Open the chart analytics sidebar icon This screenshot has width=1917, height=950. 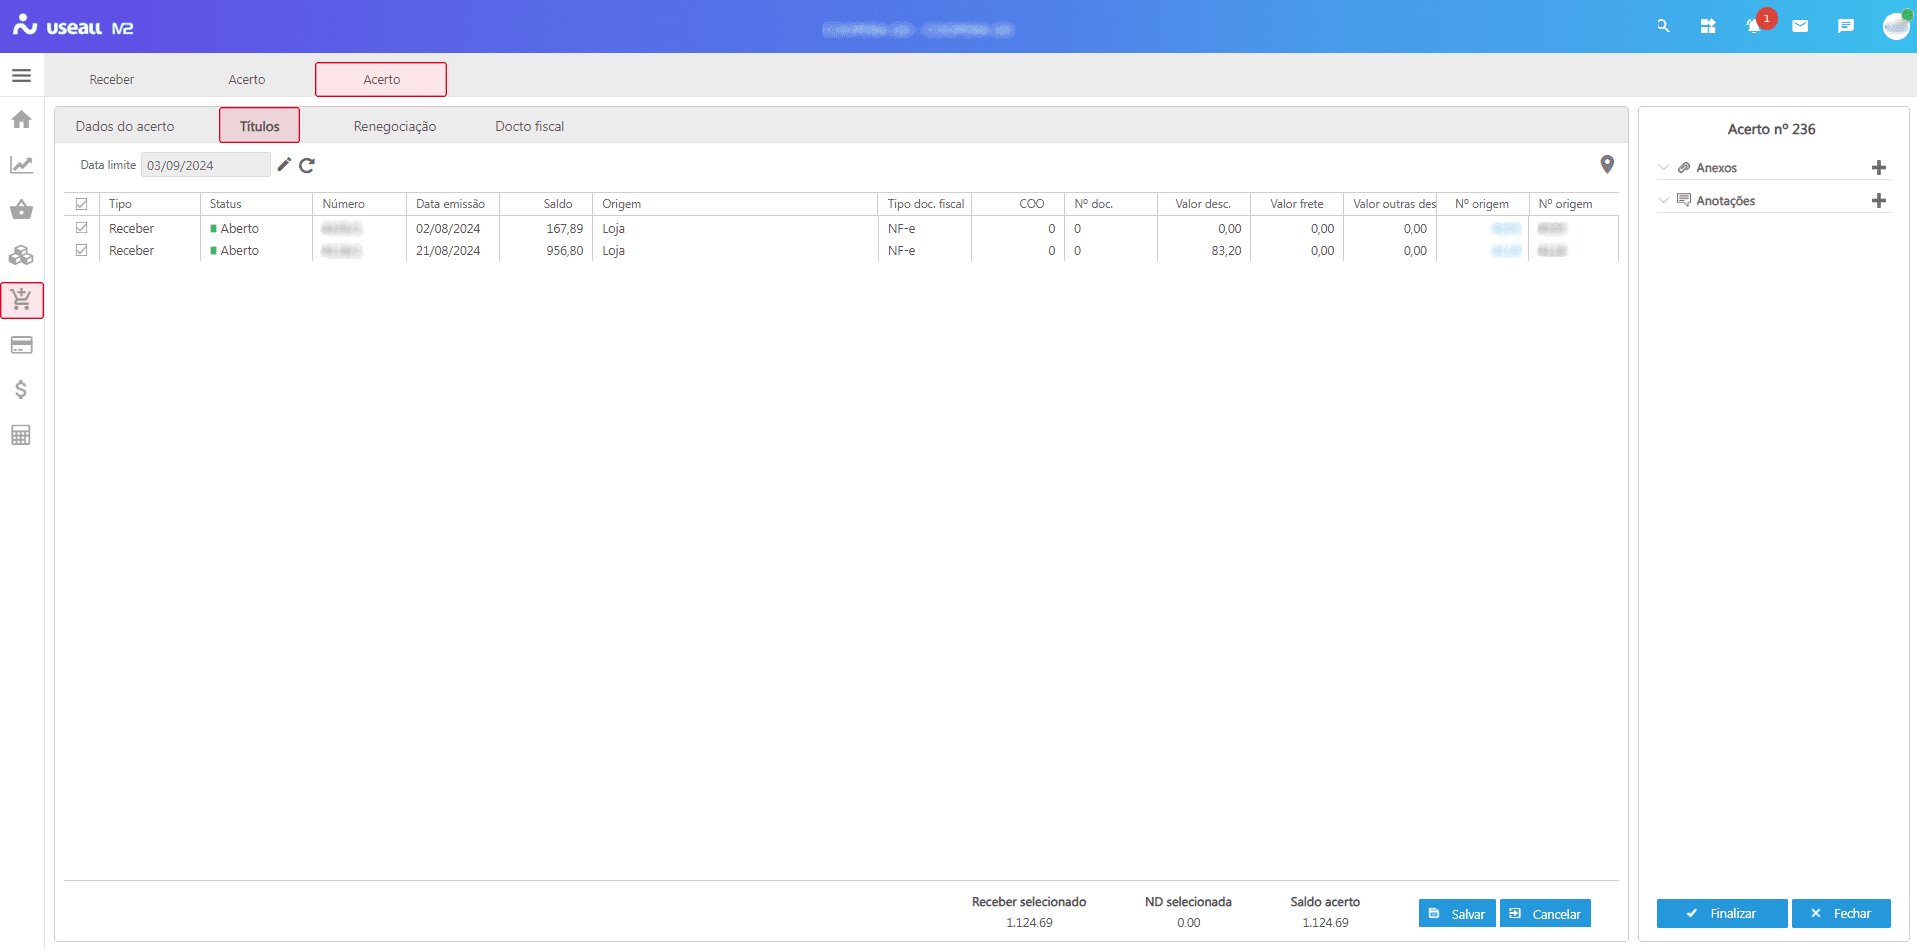(x=21, y=165)
